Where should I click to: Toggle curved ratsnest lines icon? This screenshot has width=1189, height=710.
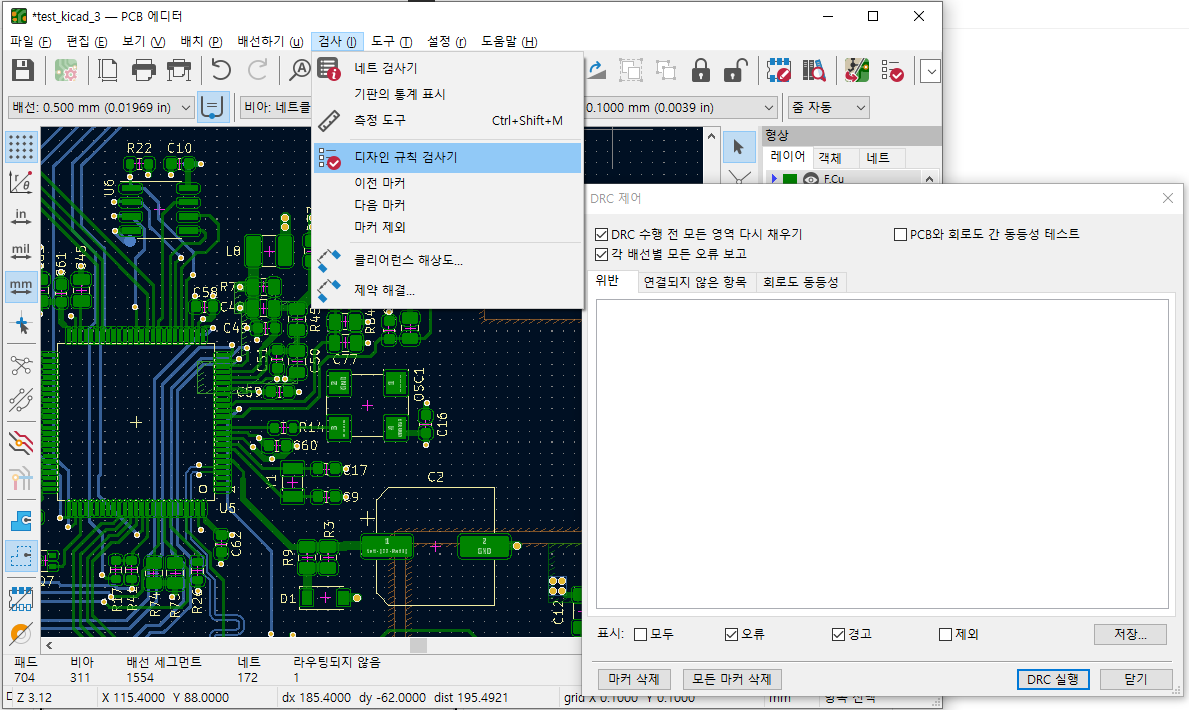21,400
